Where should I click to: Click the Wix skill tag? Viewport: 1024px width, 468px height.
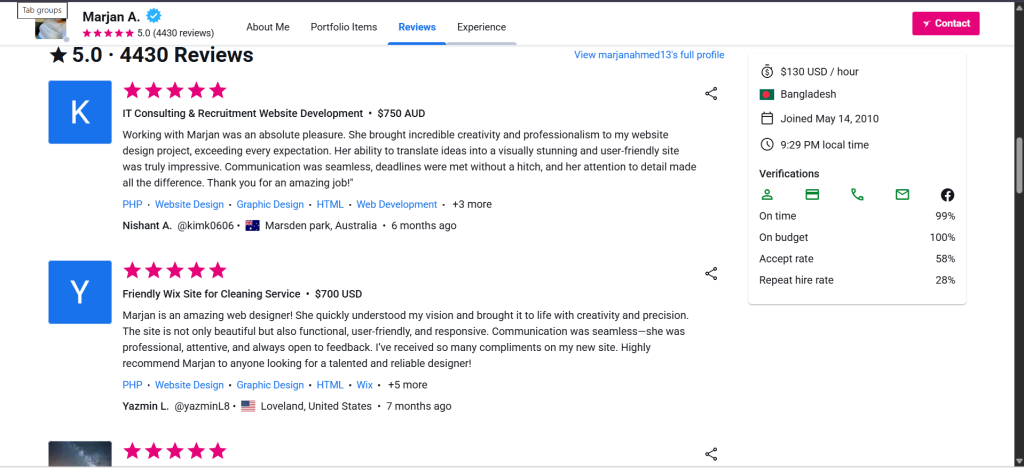pos(364,384)
